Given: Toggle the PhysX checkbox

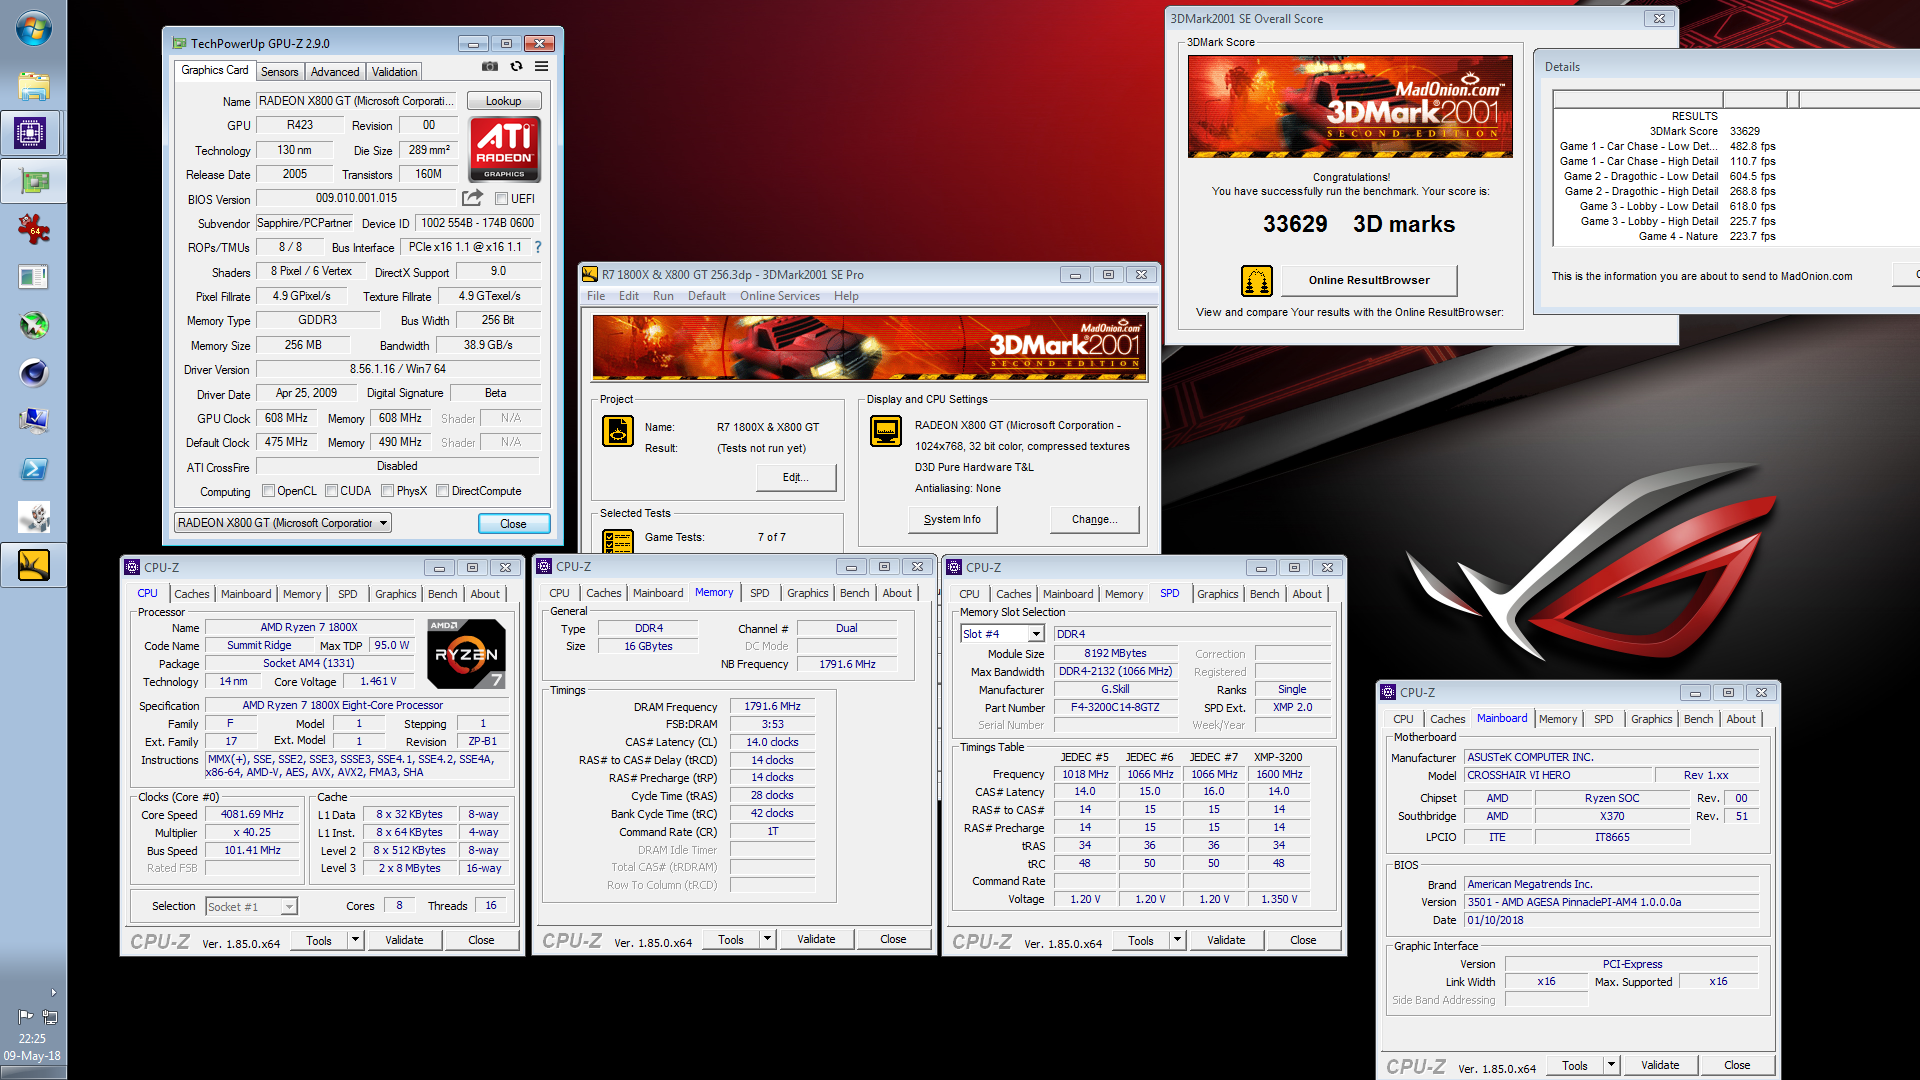Looking at the screenshot, I should click(x=387, y=491).
